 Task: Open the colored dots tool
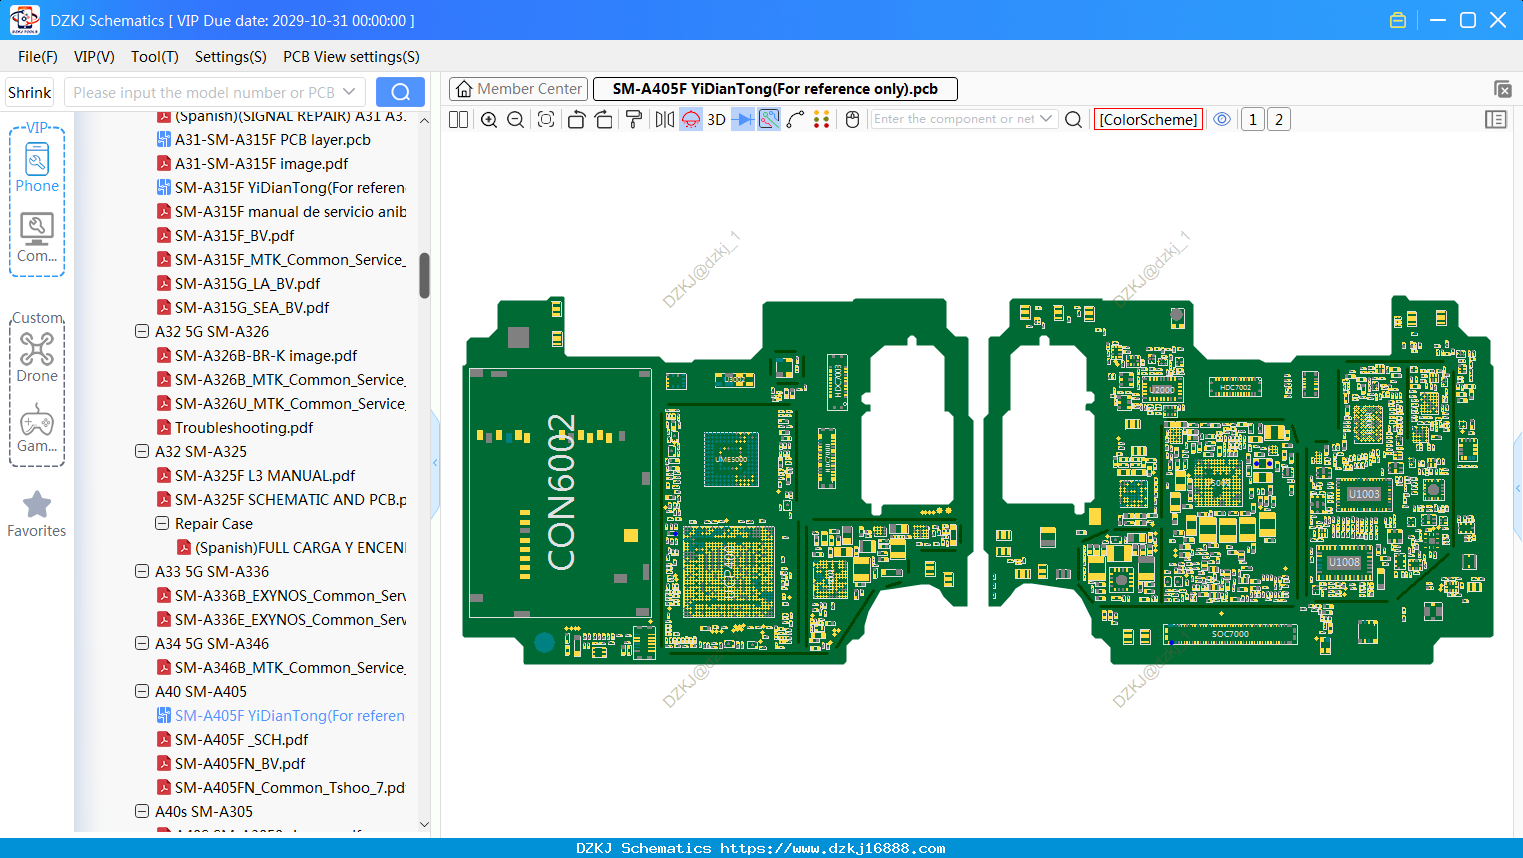pyautogui.click(x=822, y=119)
